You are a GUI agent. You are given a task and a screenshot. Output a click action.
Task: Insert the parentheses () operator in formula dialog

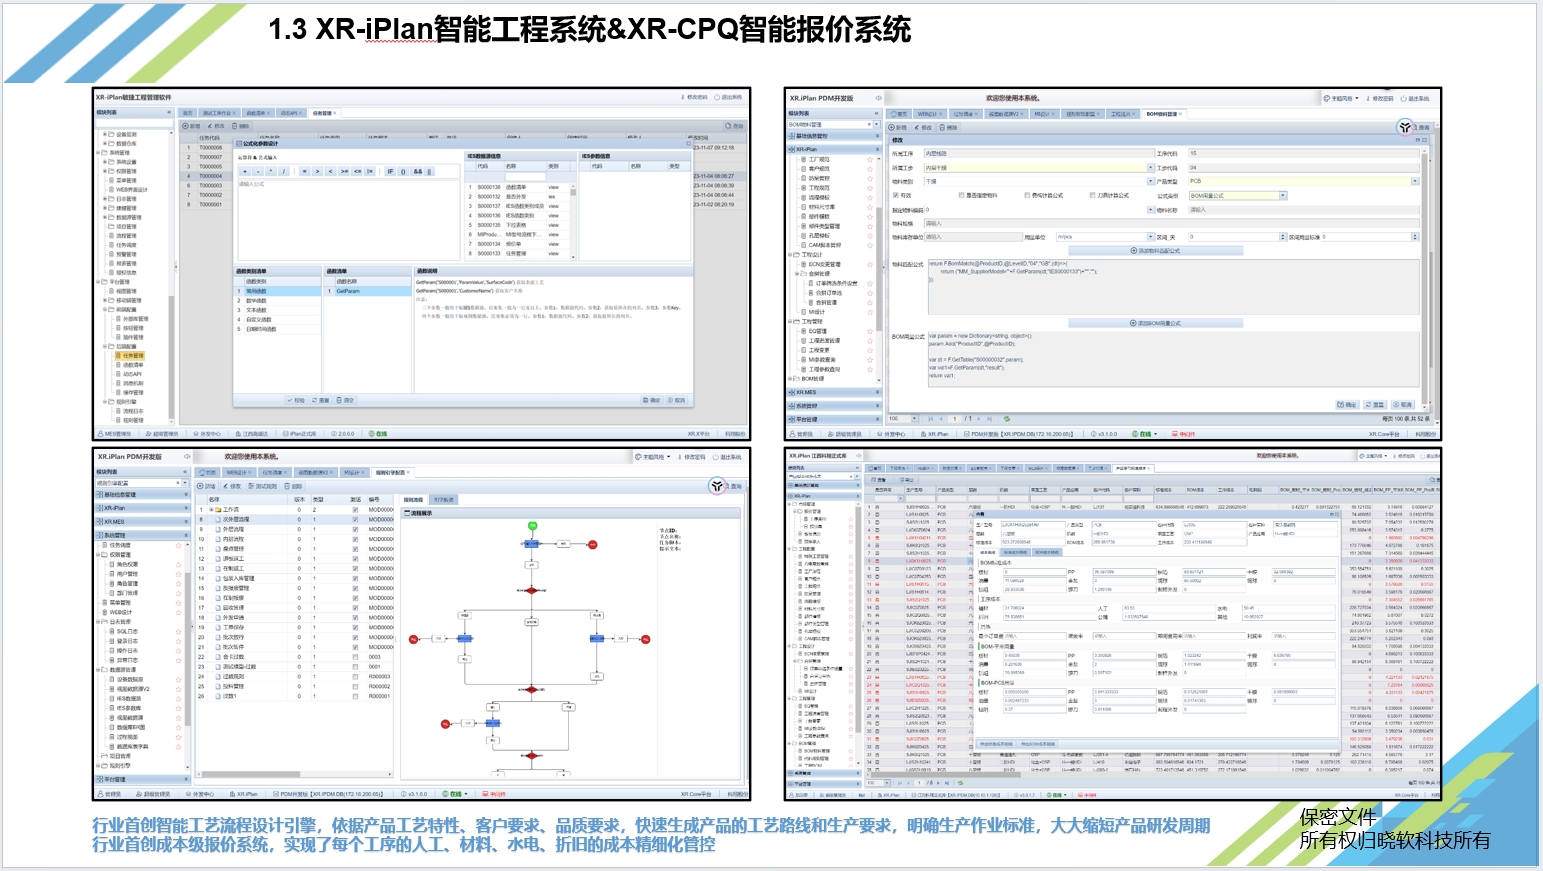[403, 171]
